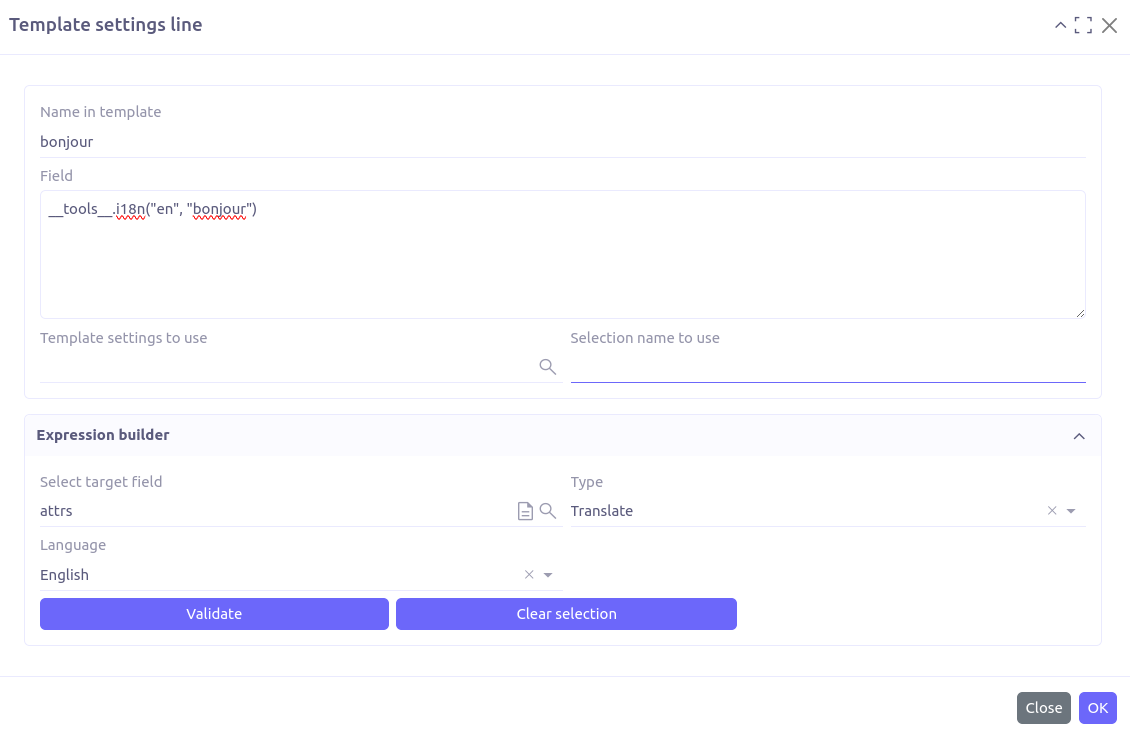Open the target field record details icon

[525, 511]
